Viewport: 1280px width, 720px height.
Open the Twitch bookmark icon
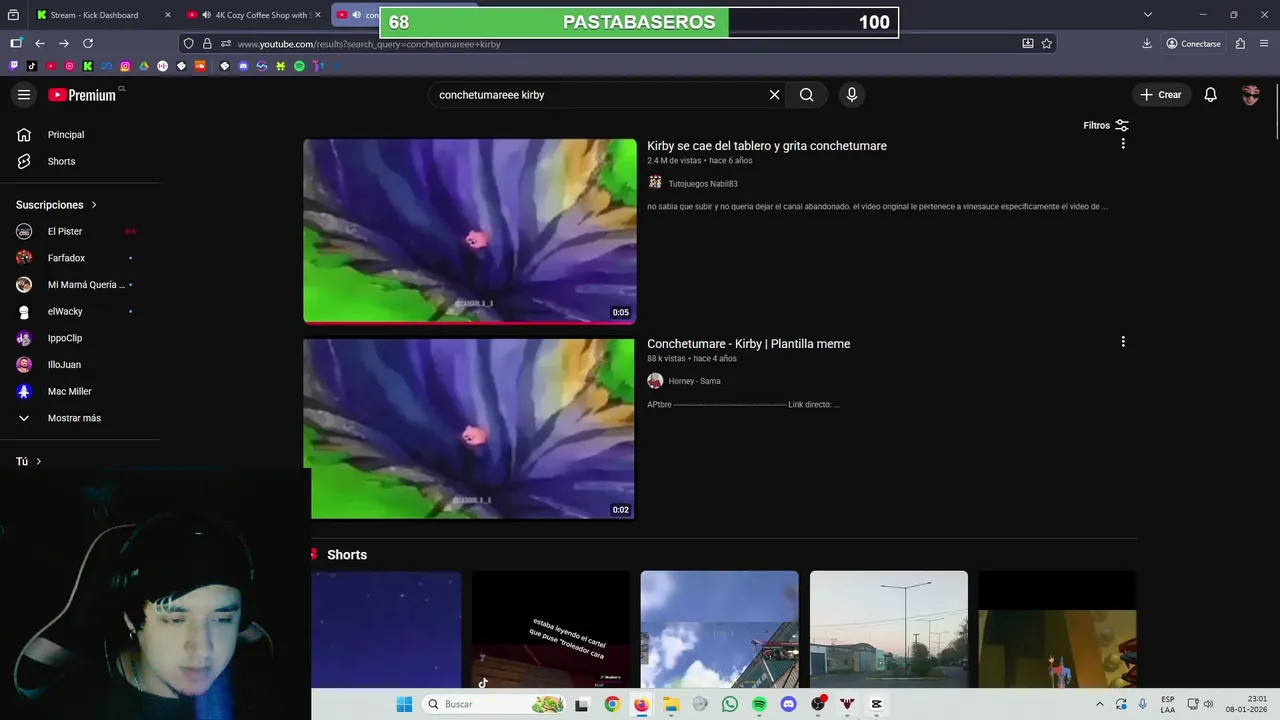click(13, 66)
